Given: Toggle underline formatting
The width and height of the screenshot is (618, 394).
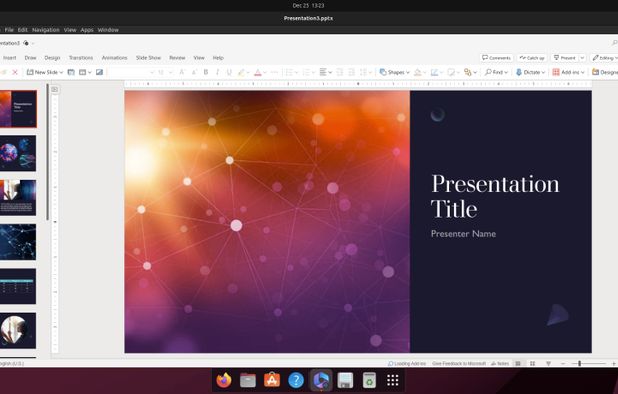Looking at the screenshot, I should (229, 72).
